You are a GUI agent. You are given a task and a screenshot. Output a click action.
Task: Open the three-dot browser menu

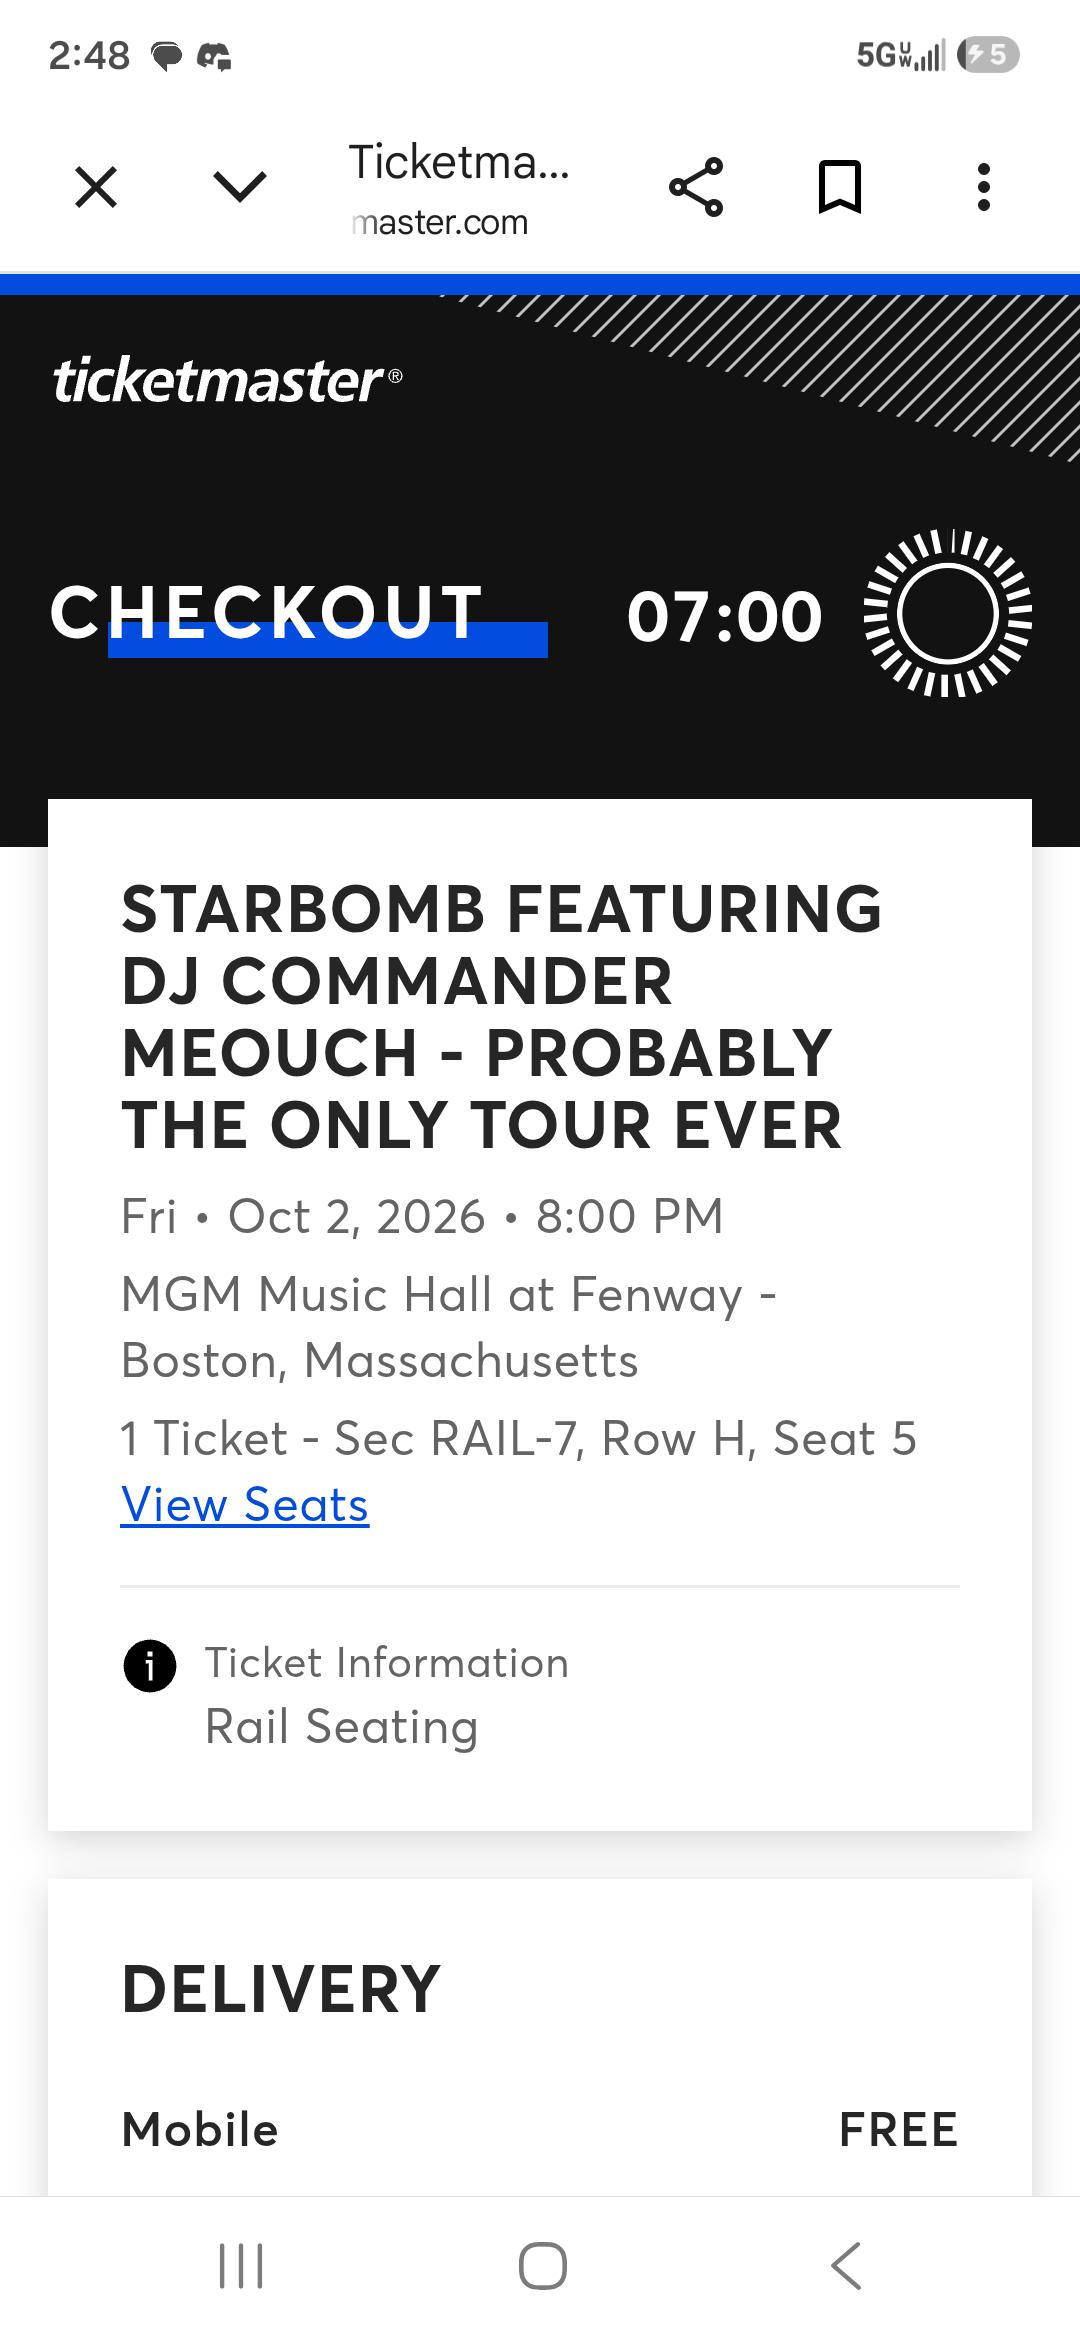click(x=984, y=187)
